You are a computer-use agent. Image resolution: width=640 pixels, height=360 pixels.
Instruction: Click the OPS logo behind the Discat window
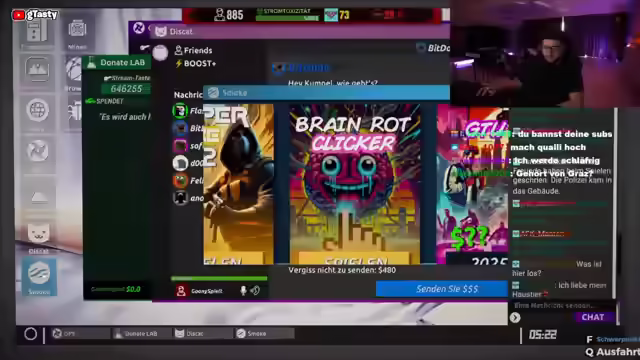[x=139, y=28]
